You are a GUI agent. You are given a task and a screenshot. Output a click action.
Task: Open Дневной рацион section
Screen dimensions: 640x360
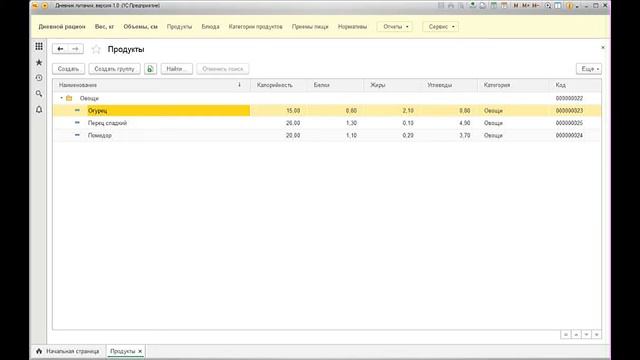click(62, 27)
